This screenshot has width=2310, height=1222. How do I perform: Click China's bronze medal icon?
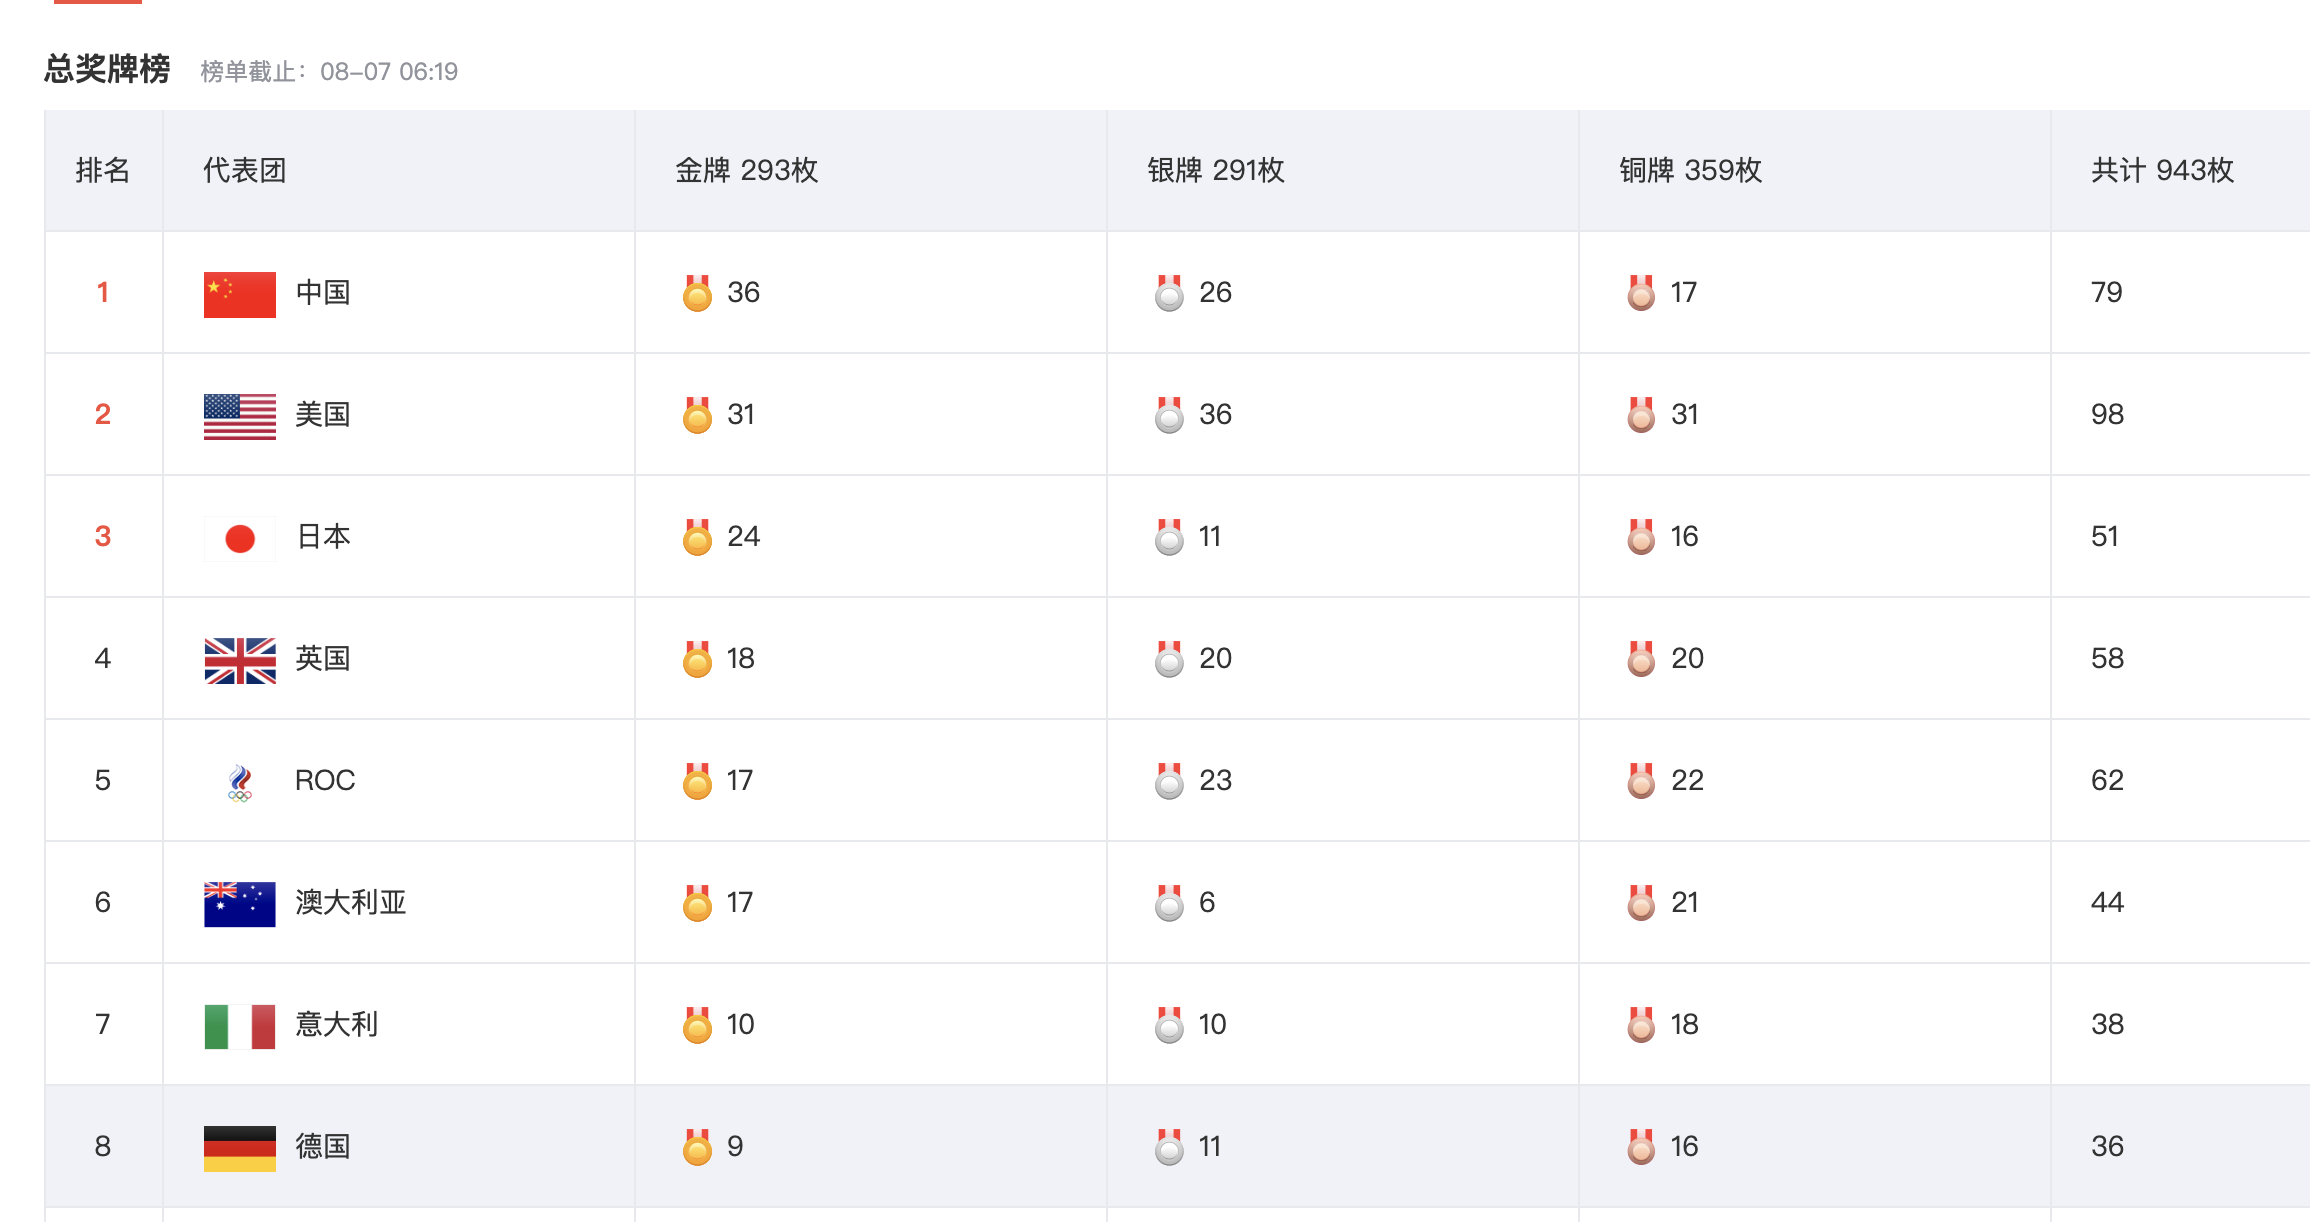point(1641,293)
